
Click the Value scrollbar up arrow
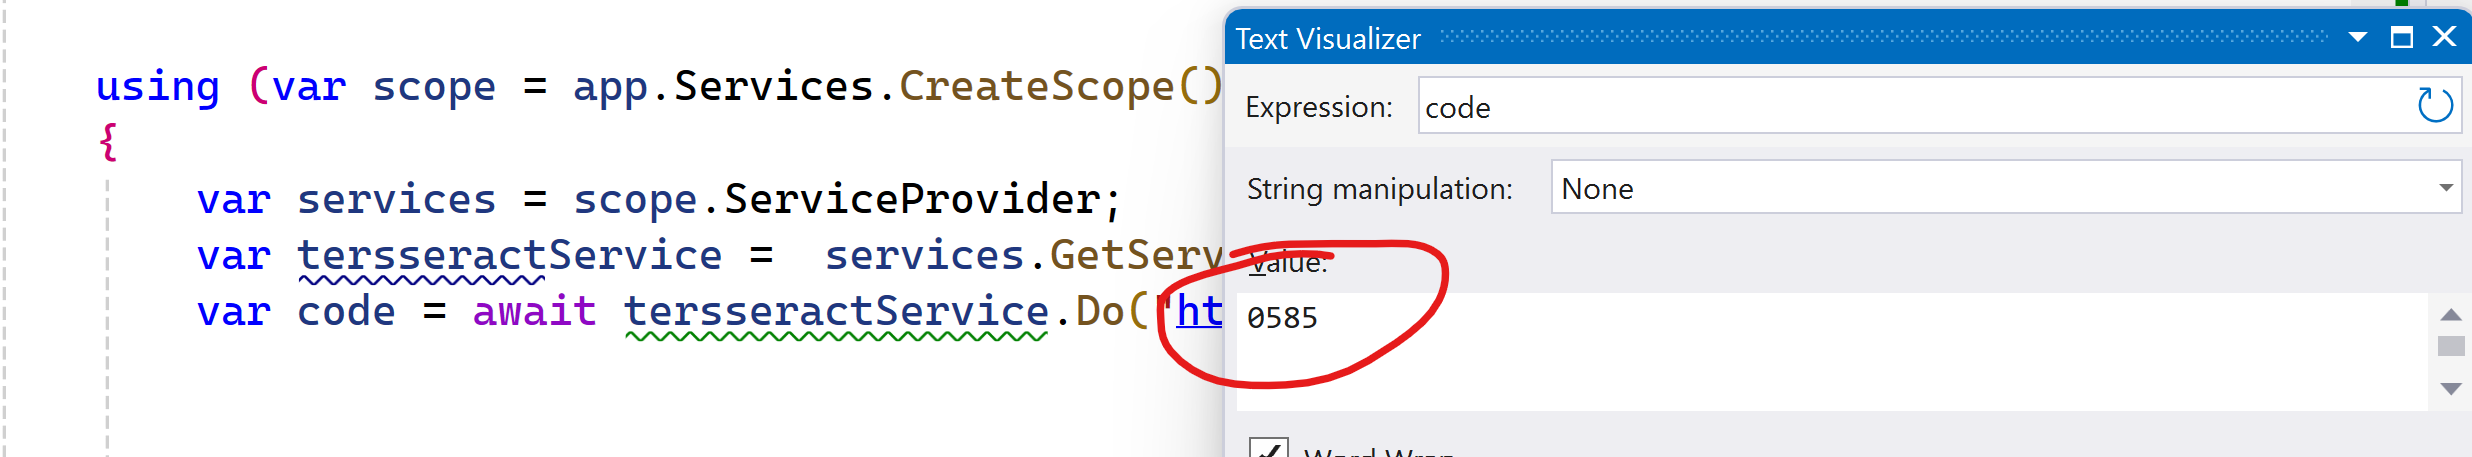coord(2450,315)
